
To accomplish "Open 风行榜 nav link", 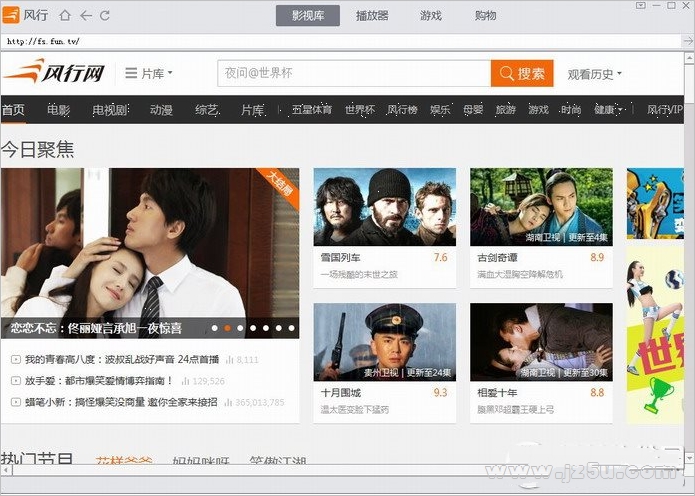I will point(402,109).
